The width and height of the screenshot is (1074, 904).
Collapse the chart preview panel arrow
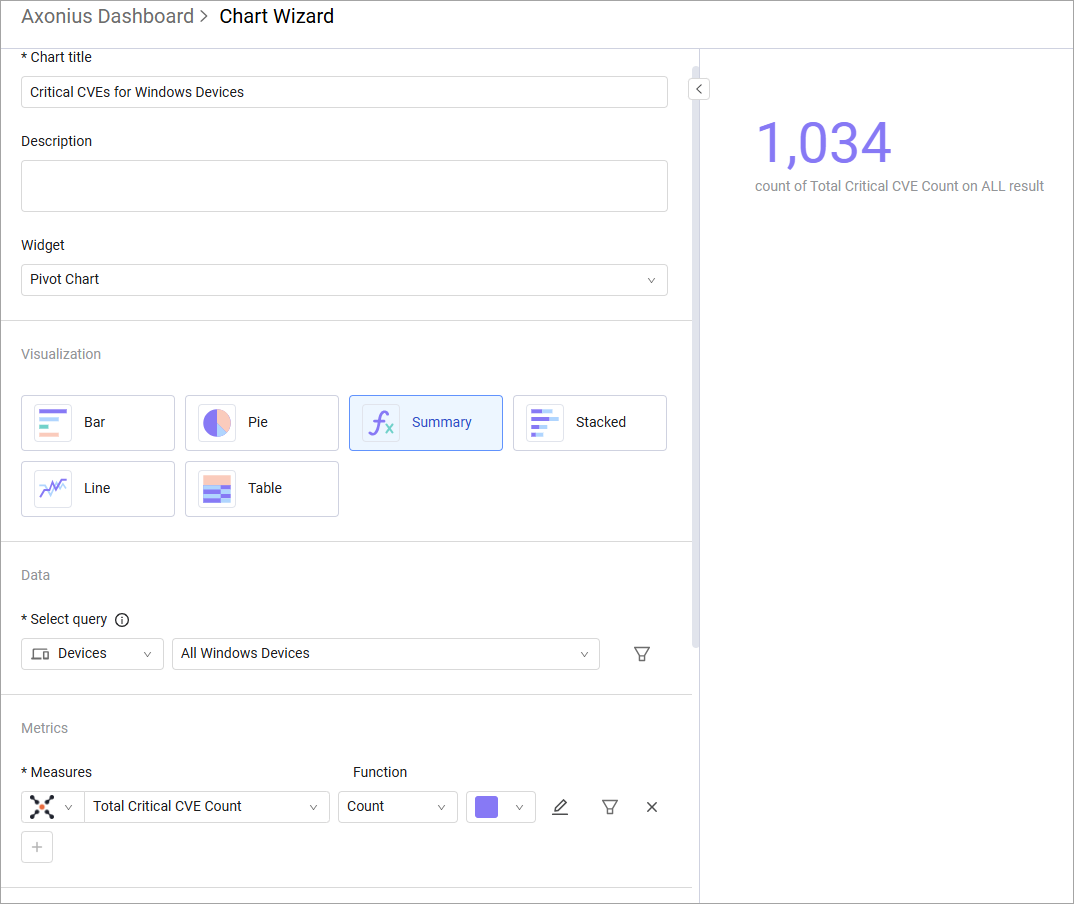[699, 89]
